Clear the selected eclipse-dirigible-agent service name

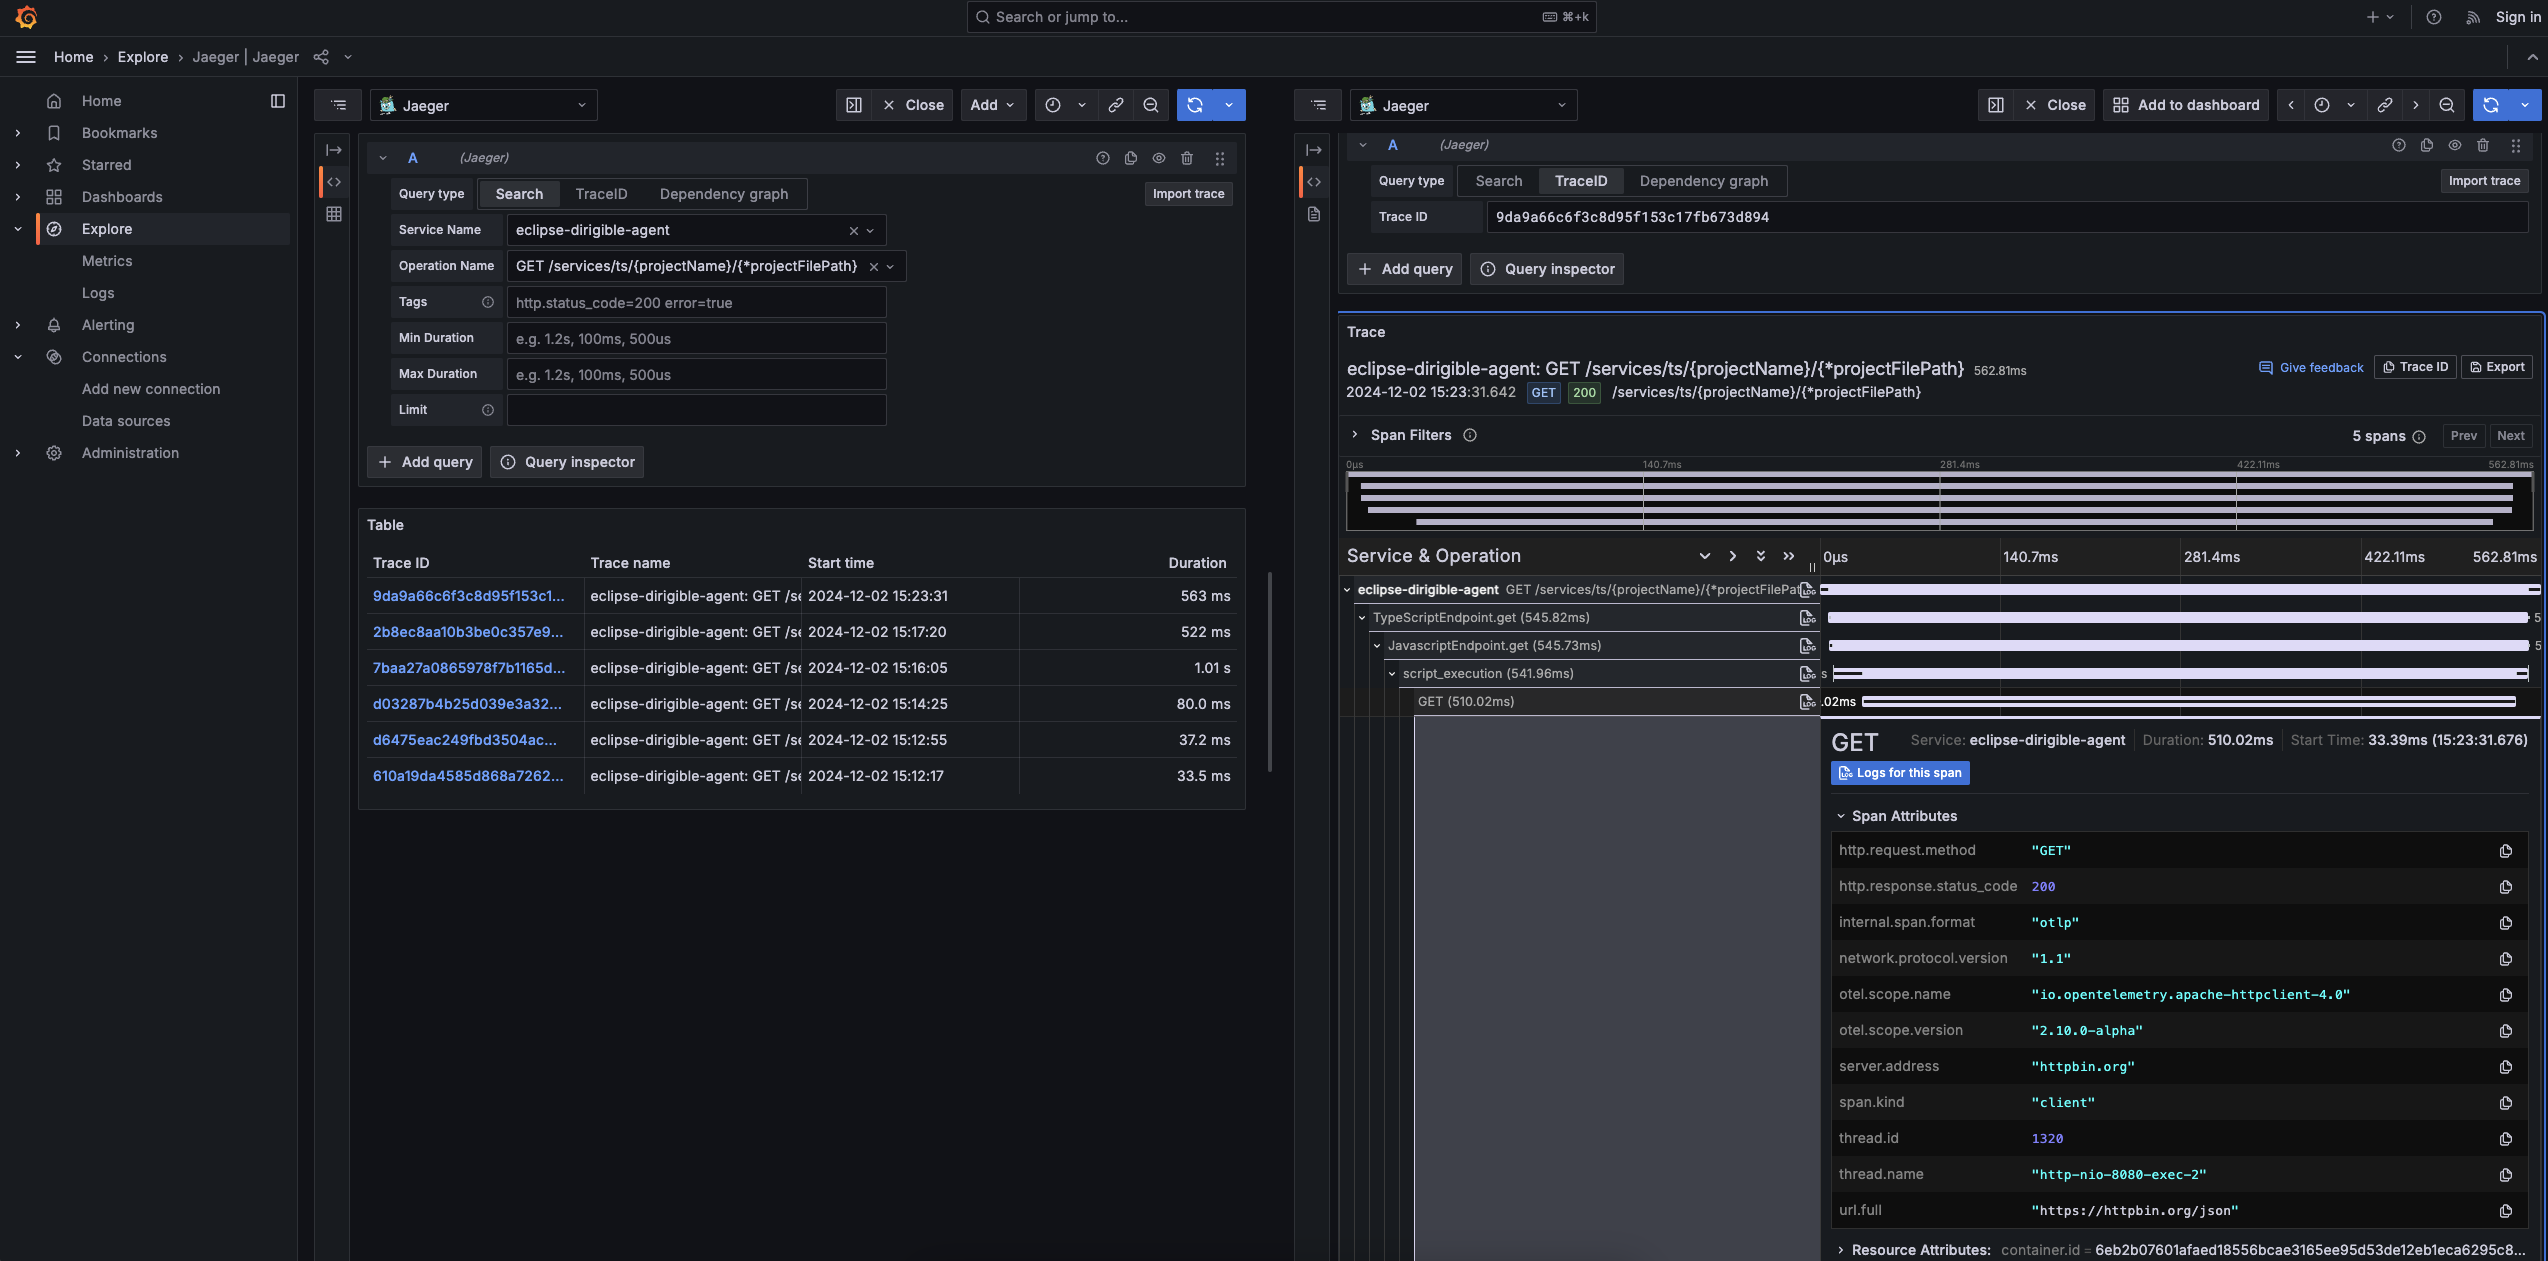[854, 231]
